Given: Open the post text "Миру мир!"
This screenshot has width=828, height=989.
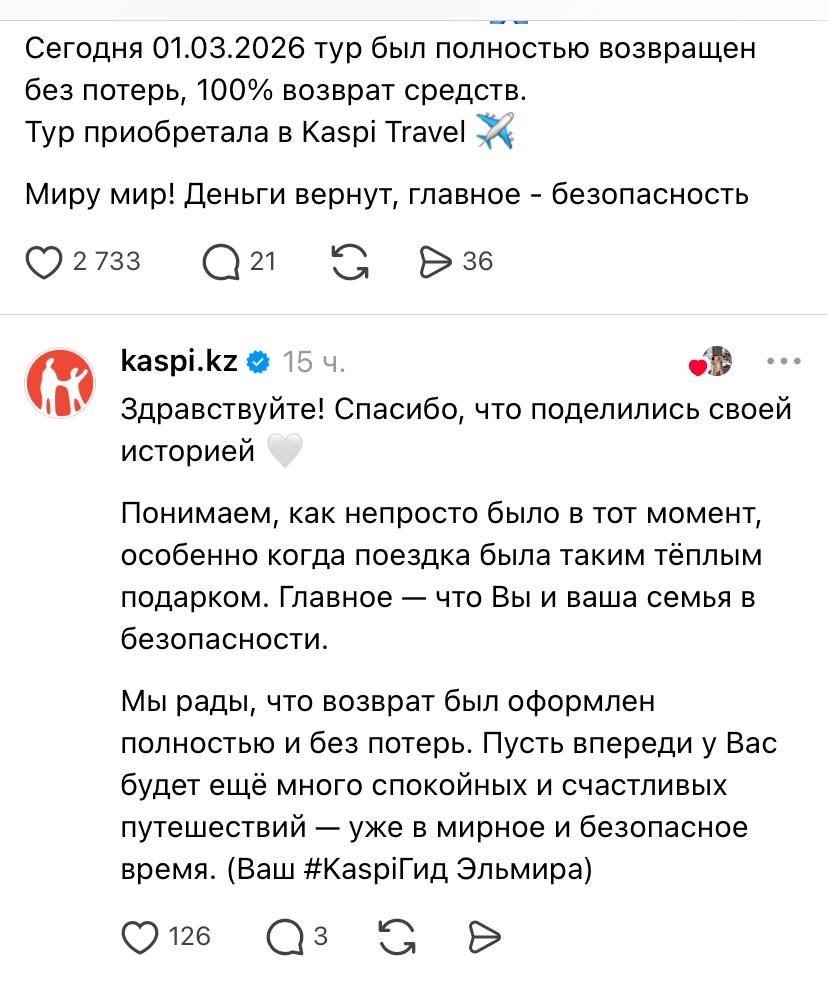Looking at the screenshot, I should click(x=386, y=194).
